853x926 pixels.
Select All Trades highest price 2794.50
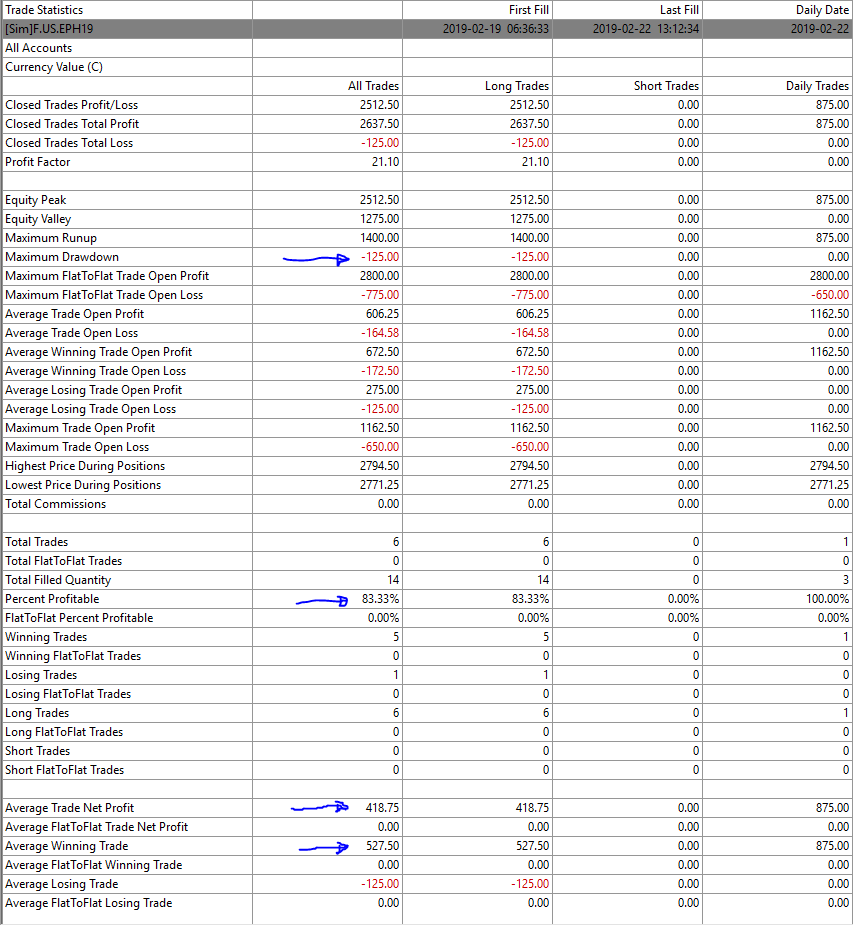tap(379, 466)
